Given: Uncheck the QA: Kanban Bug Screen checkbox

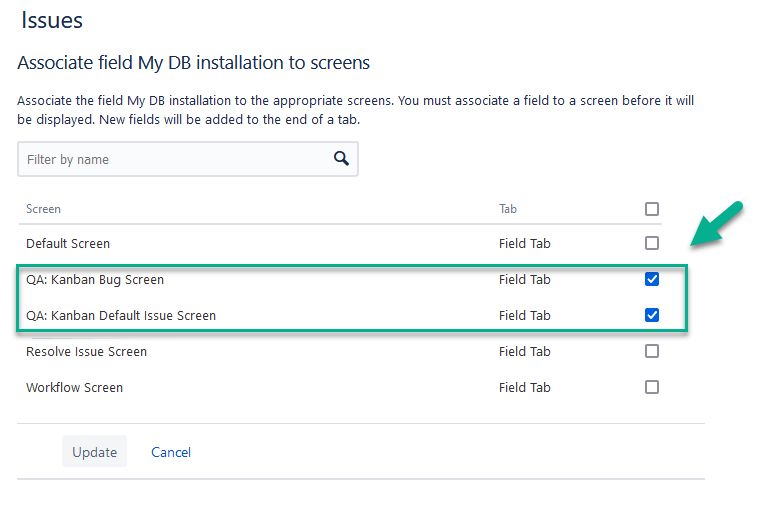Looking at the screenshot, I should tap(652, 279).
